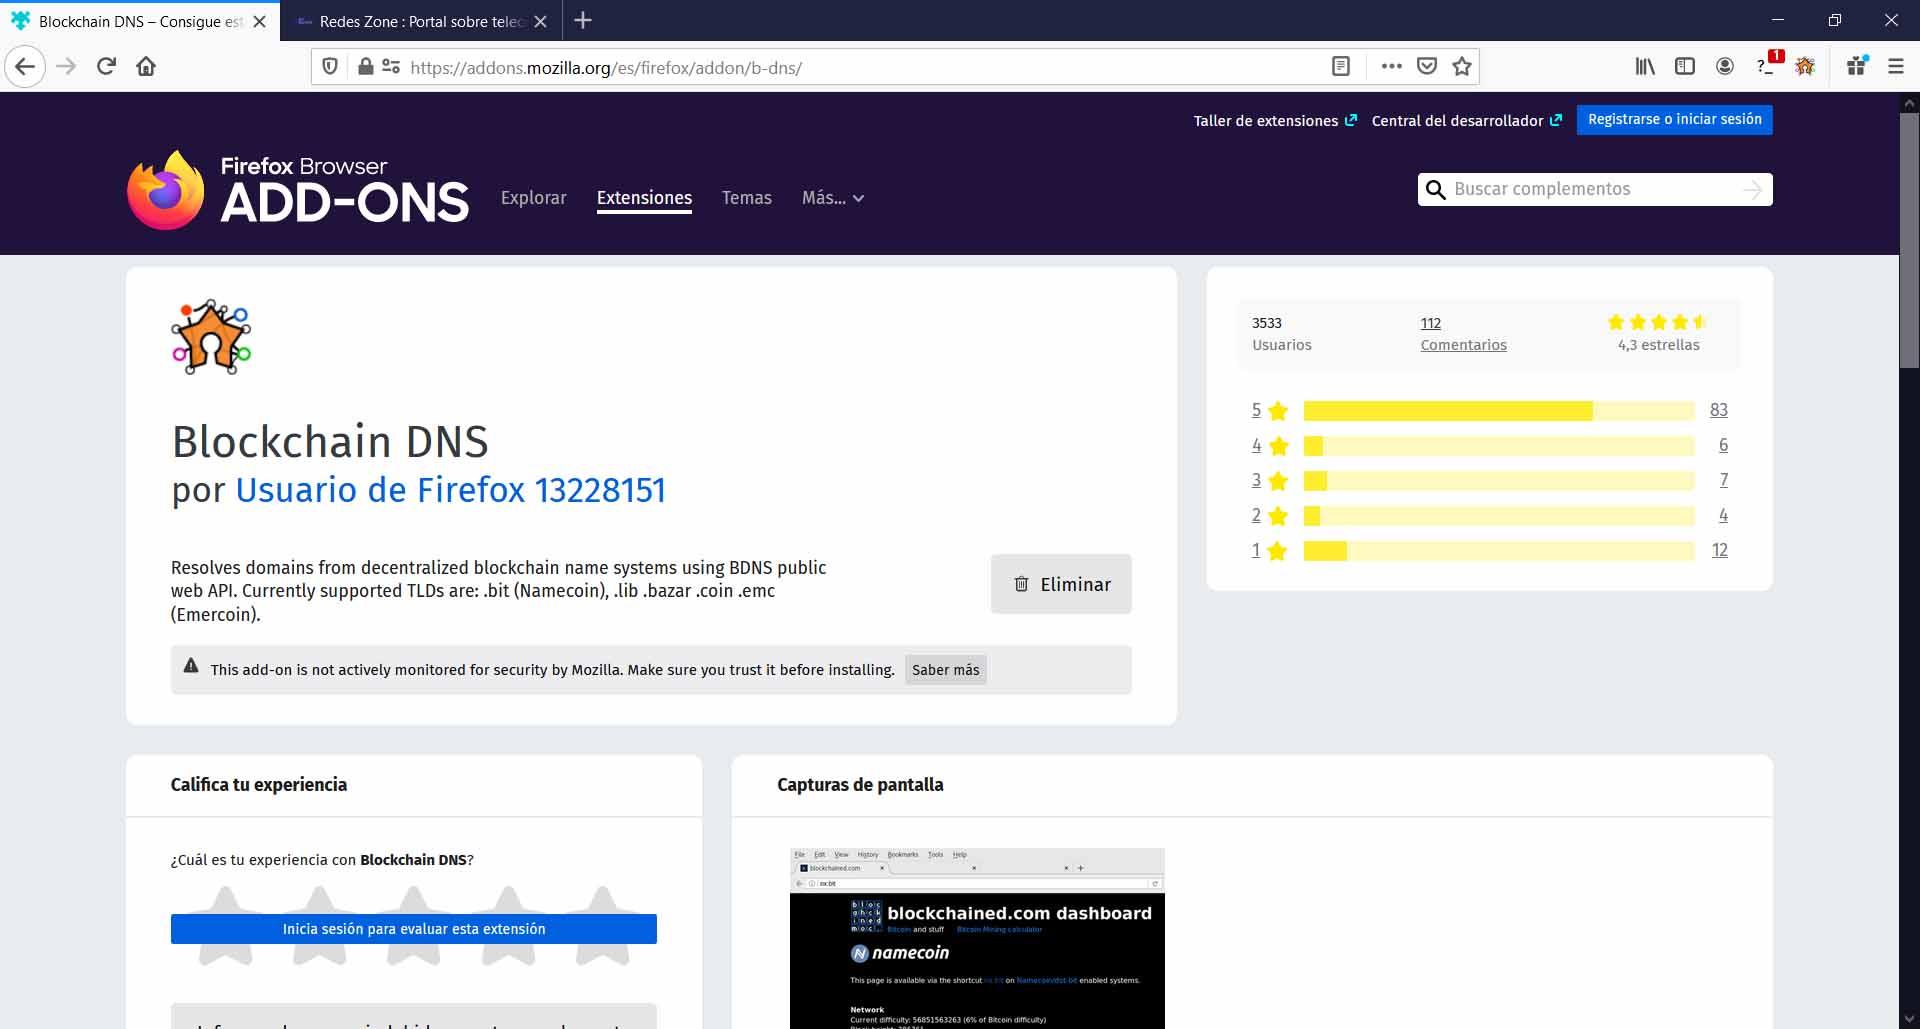1920x1029 pixels.
Task: Switch to Blockchain DNS tab
Action: point(140,21)
